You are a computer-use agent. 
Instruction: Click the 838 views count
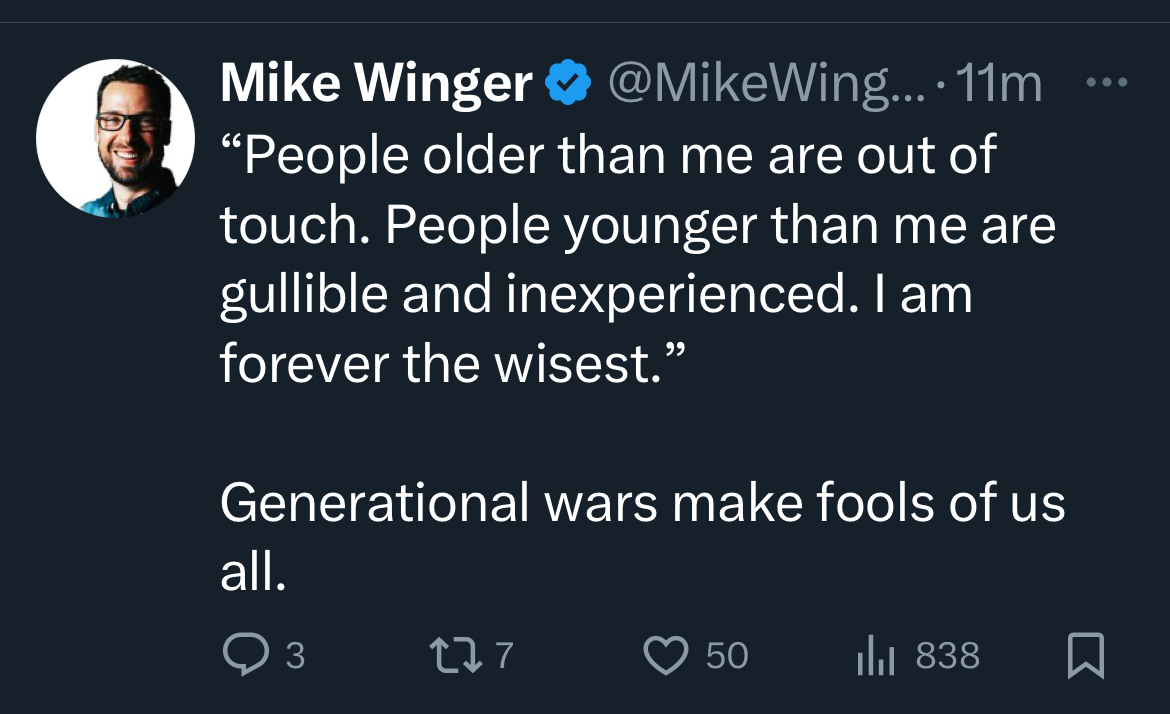click(947, 656)
